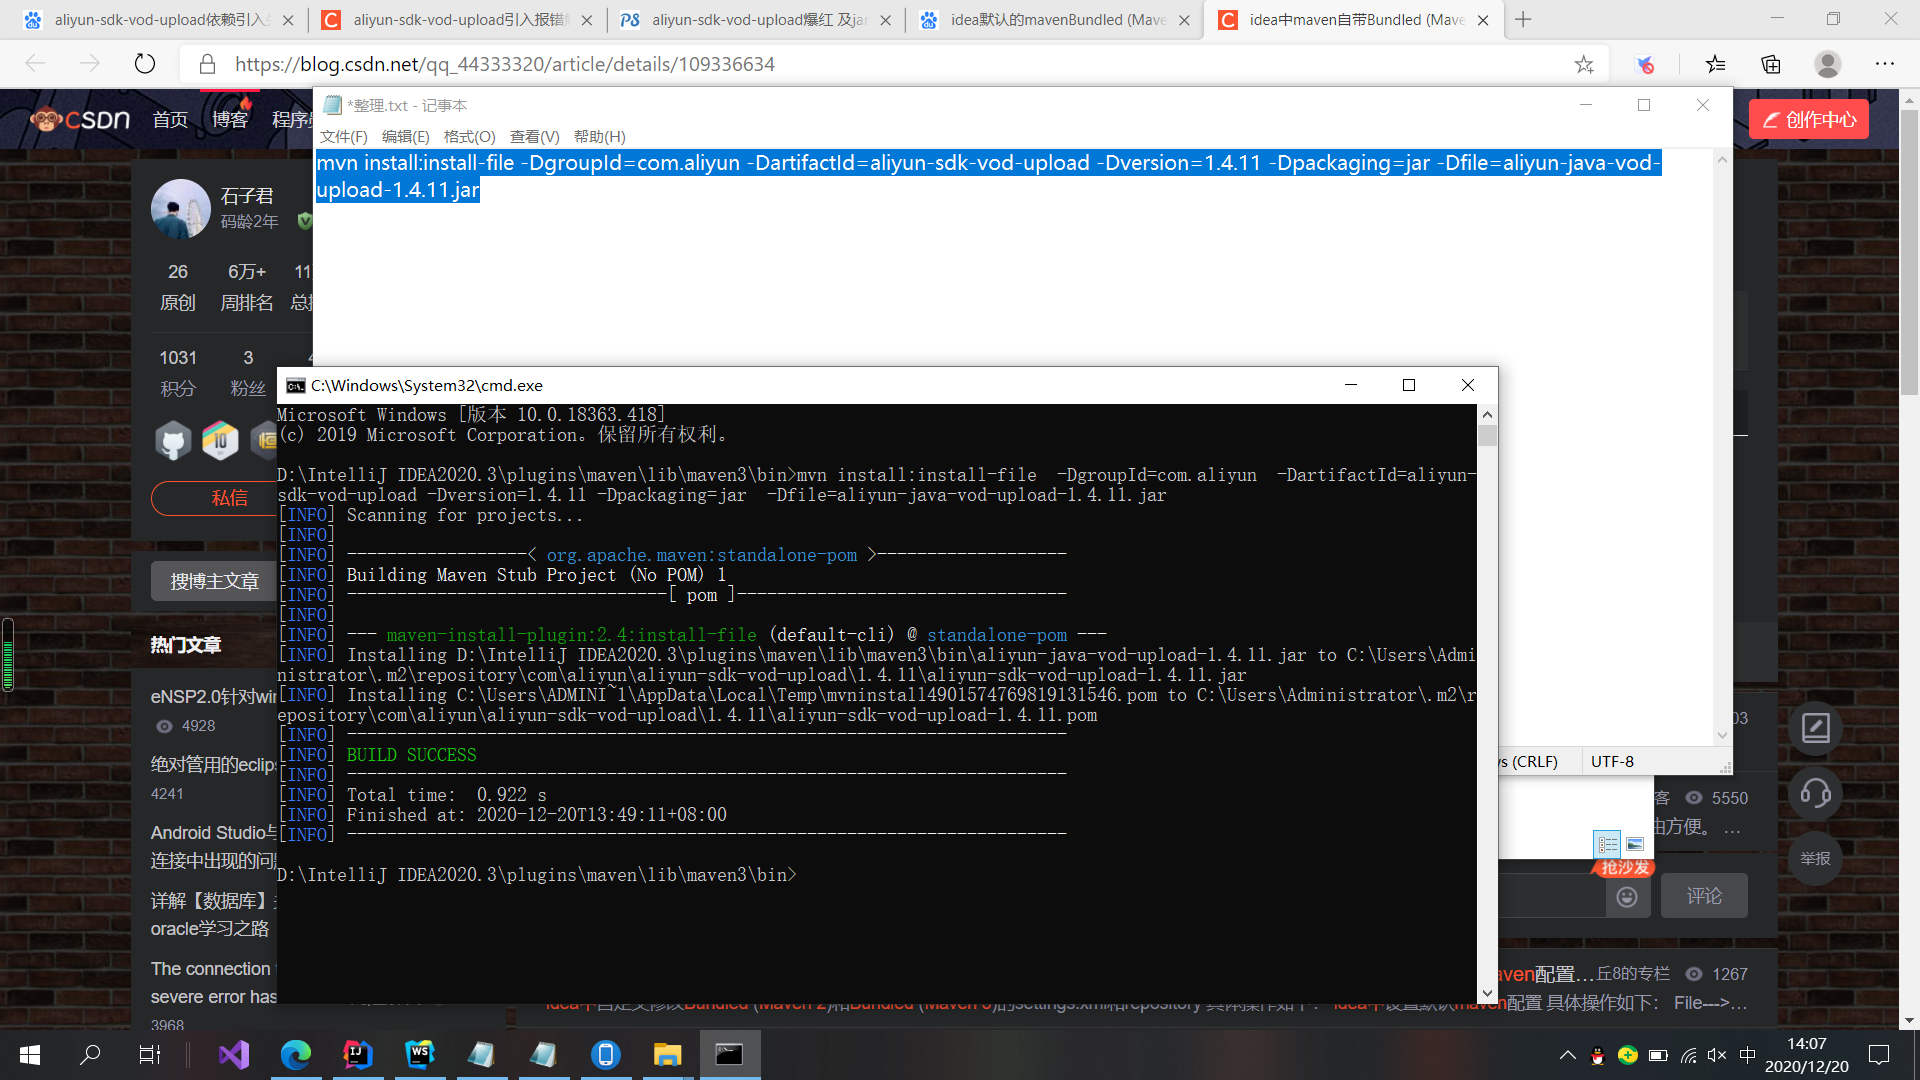Screen dimensions: 1920x1080
Task: Toggle the Chinese input method indicator
Action: [x=1747, y=1055]
